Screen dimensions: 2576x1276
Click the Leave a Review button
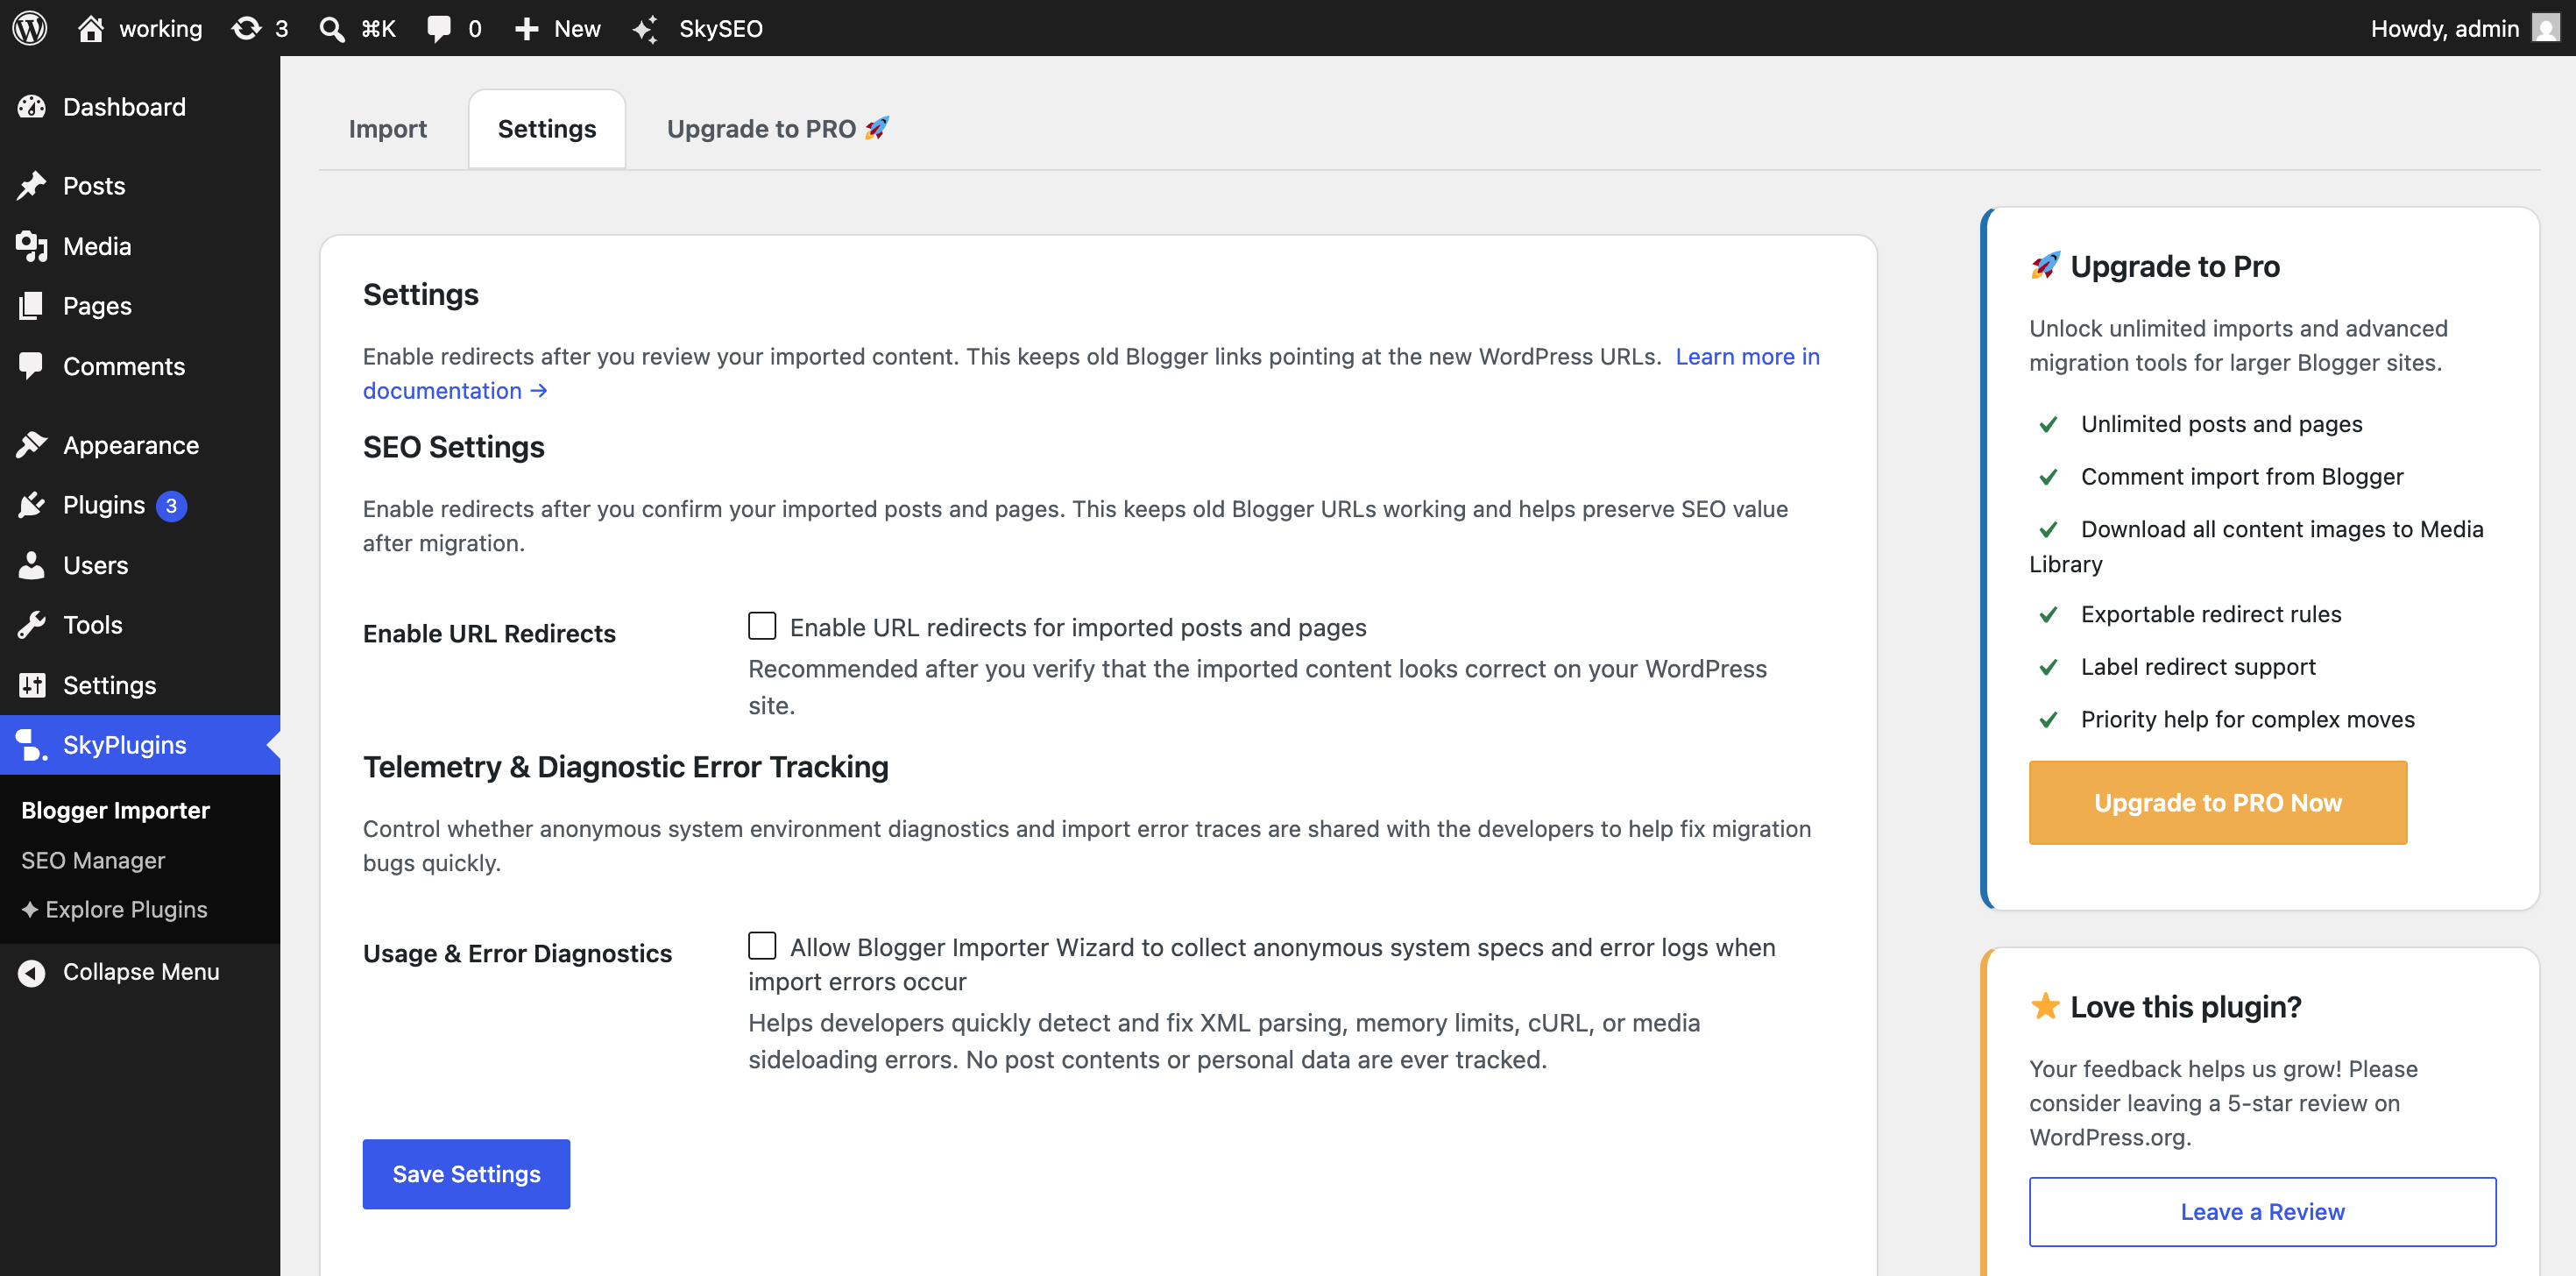(2263, 1211)
